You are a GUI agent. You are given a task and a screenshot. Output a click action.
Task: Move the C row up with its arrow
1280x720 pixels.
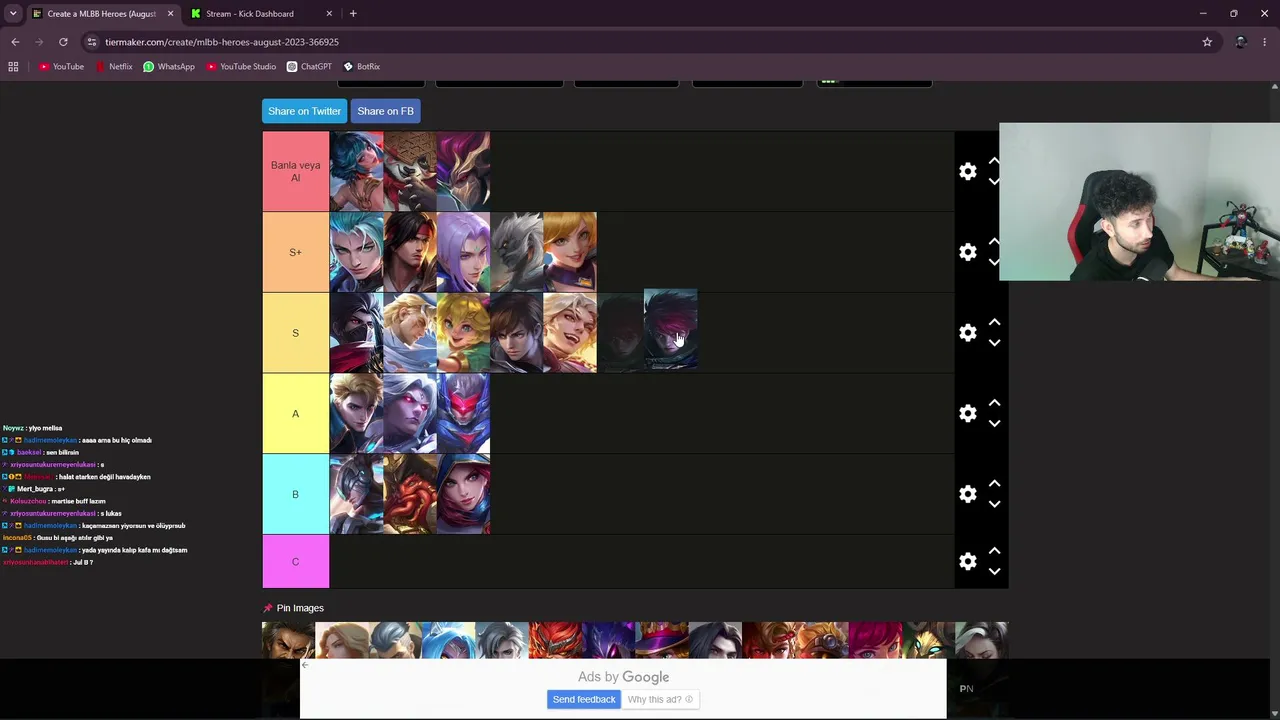pyautogui.click(x=994, y=552)
